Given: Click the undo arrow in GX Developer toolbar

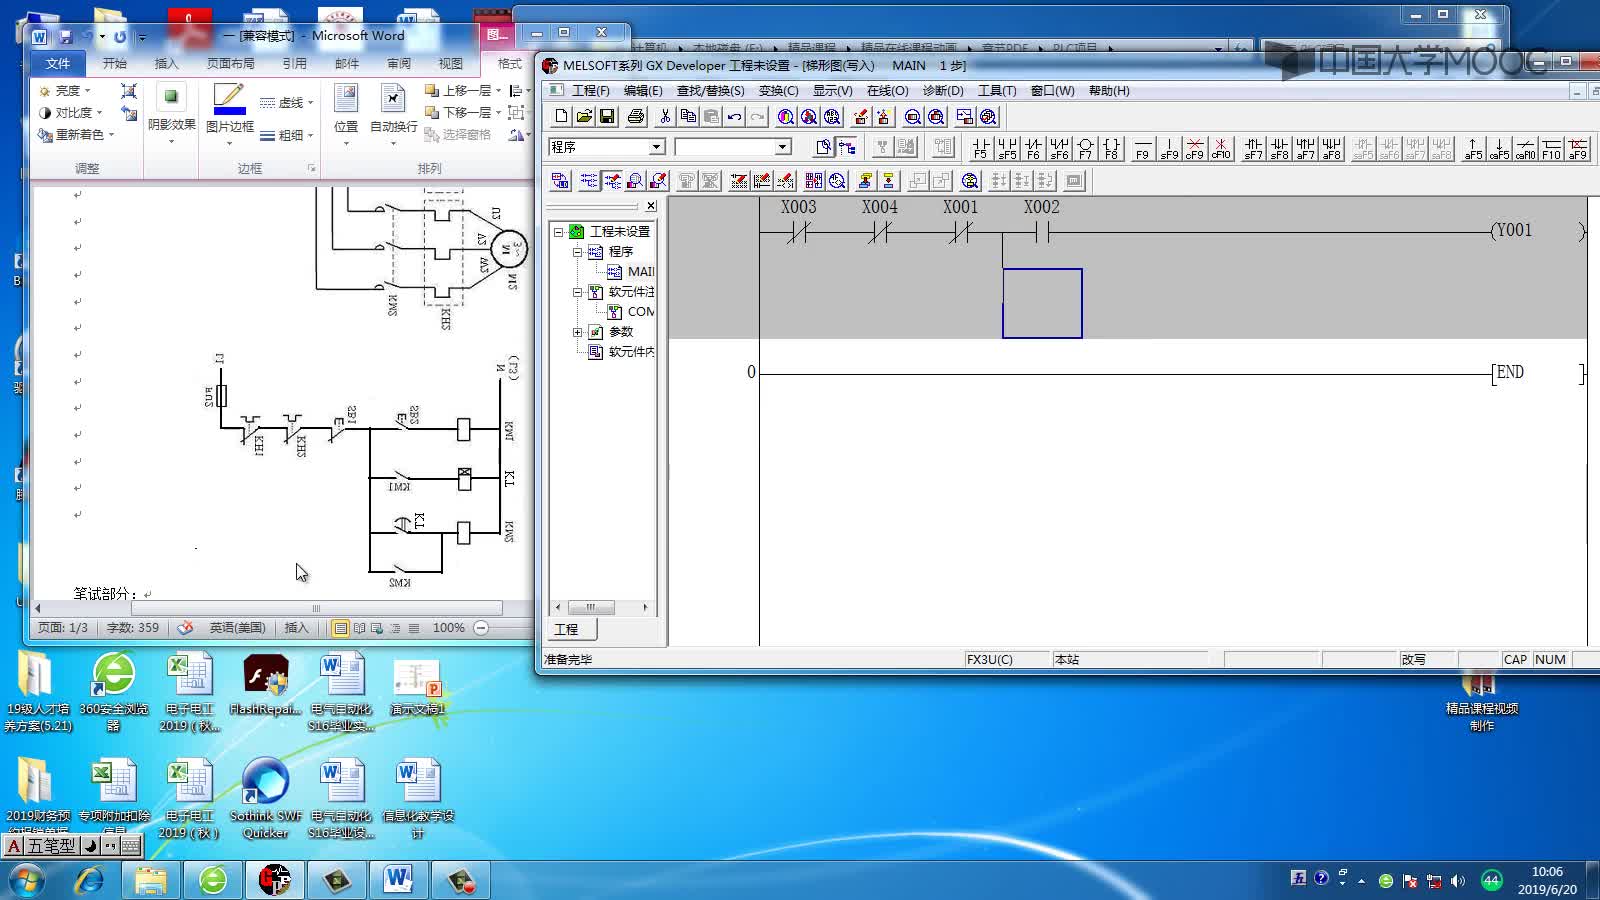Looking at the screenshot, I should [x=735, y=116].
